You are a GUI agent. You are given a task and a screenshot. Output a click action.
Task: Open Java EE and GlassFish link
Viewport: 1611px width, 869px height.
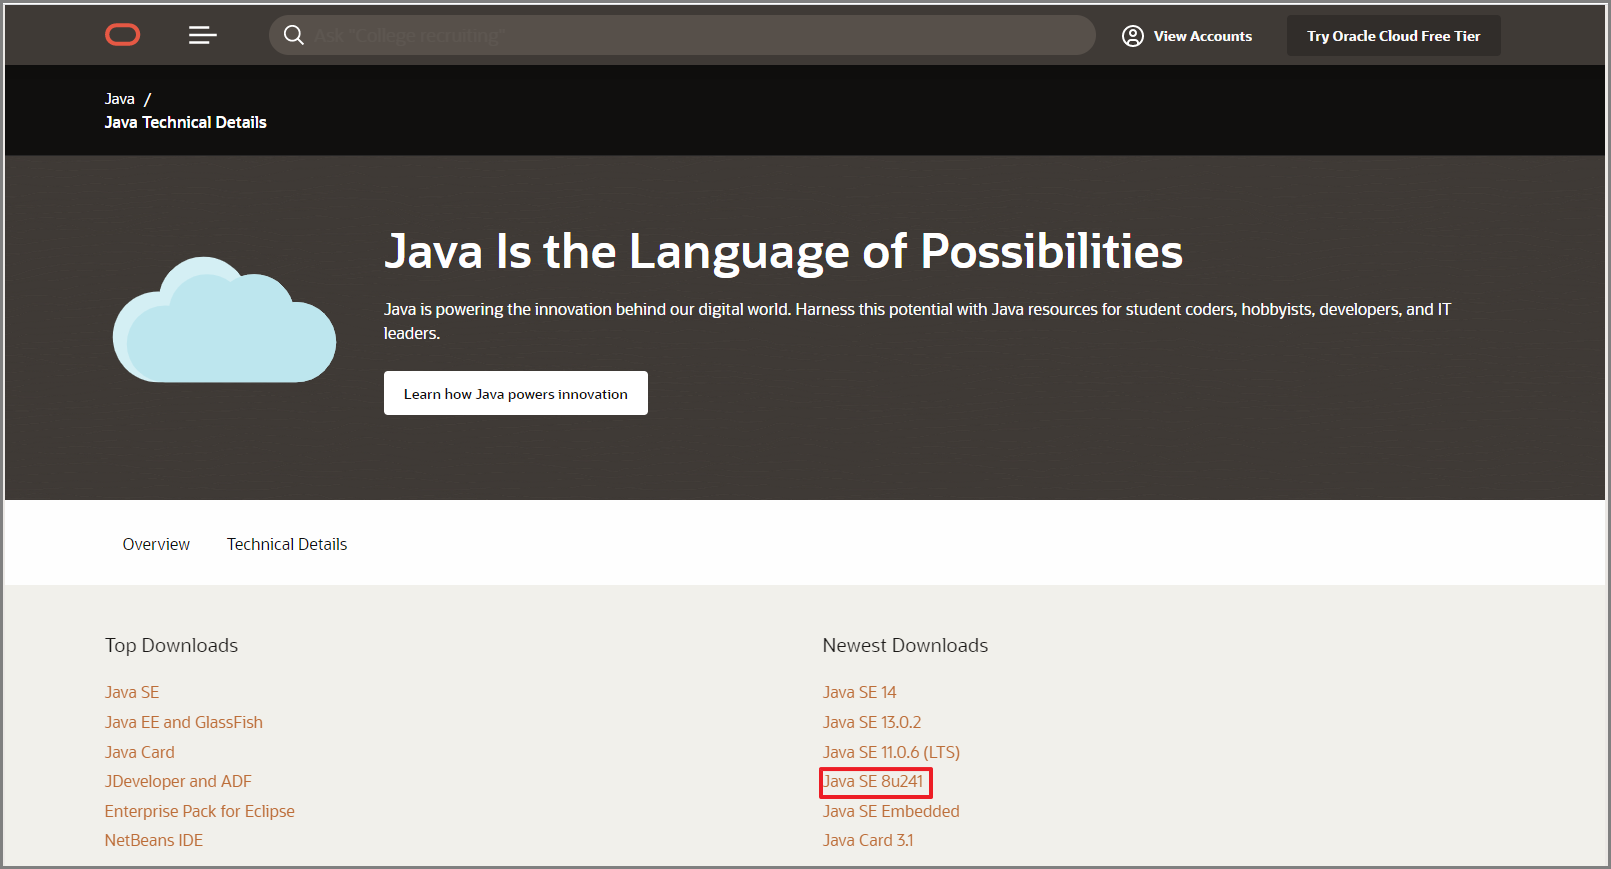[x=184, y=722]
